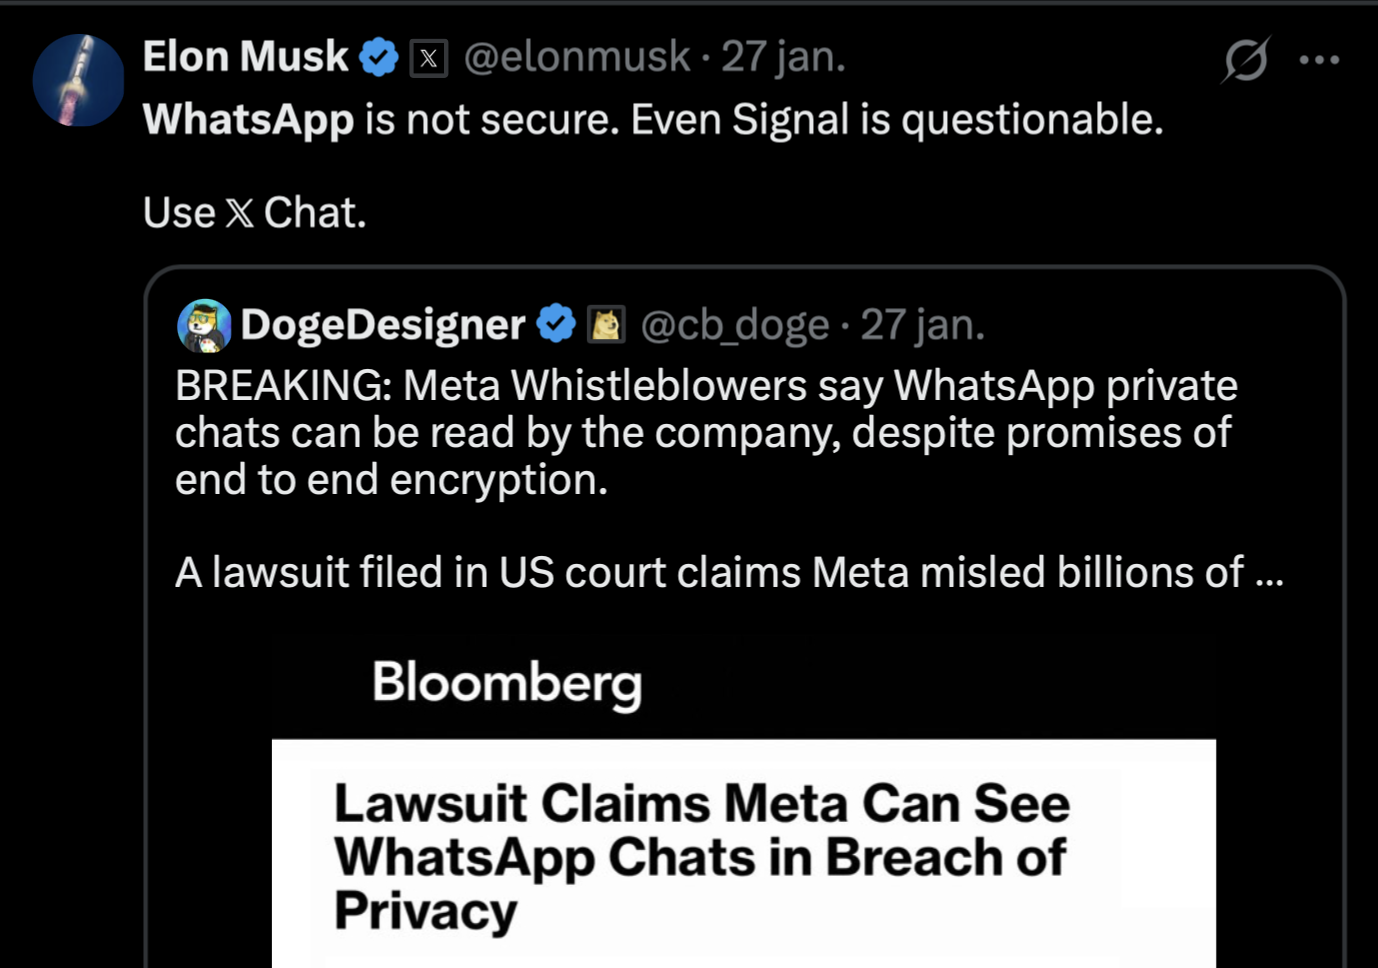
Task: Go to the @elonmusk handle
Action: pos(577,57)
